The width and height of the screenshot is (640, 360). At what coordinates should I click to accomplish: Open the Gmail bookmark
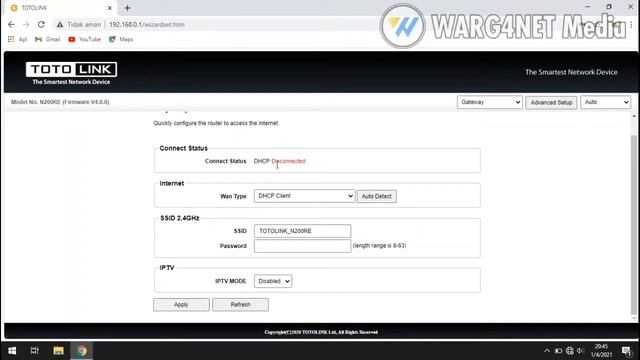(47, 39)
